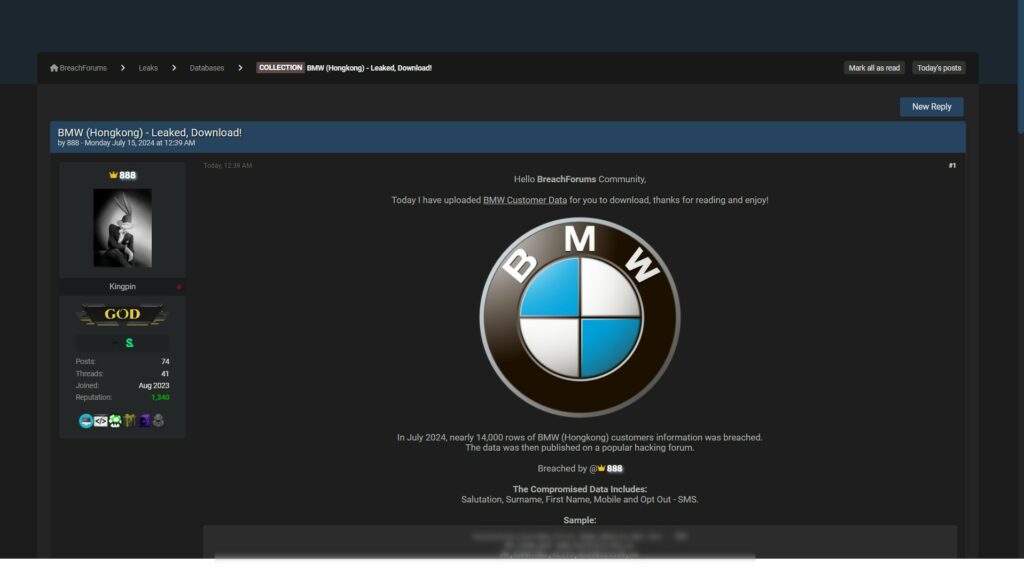Click the green mushroom award badge
1024x572 pixels.
[x=115, y=421]
